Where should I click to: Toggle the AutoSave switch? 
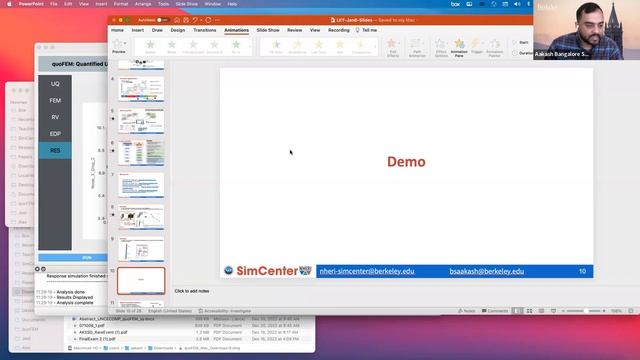click(x=162, y=20)
